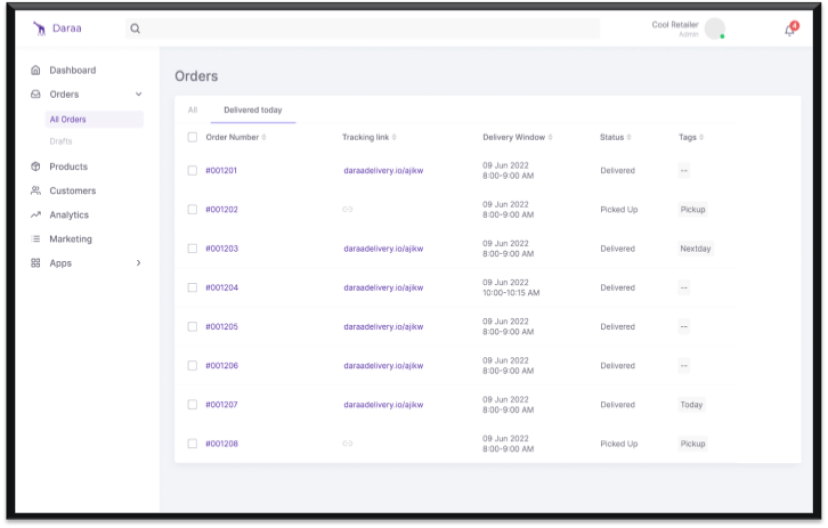Collapse the Orders sidebar menu chevron

[x=138, y=94]
